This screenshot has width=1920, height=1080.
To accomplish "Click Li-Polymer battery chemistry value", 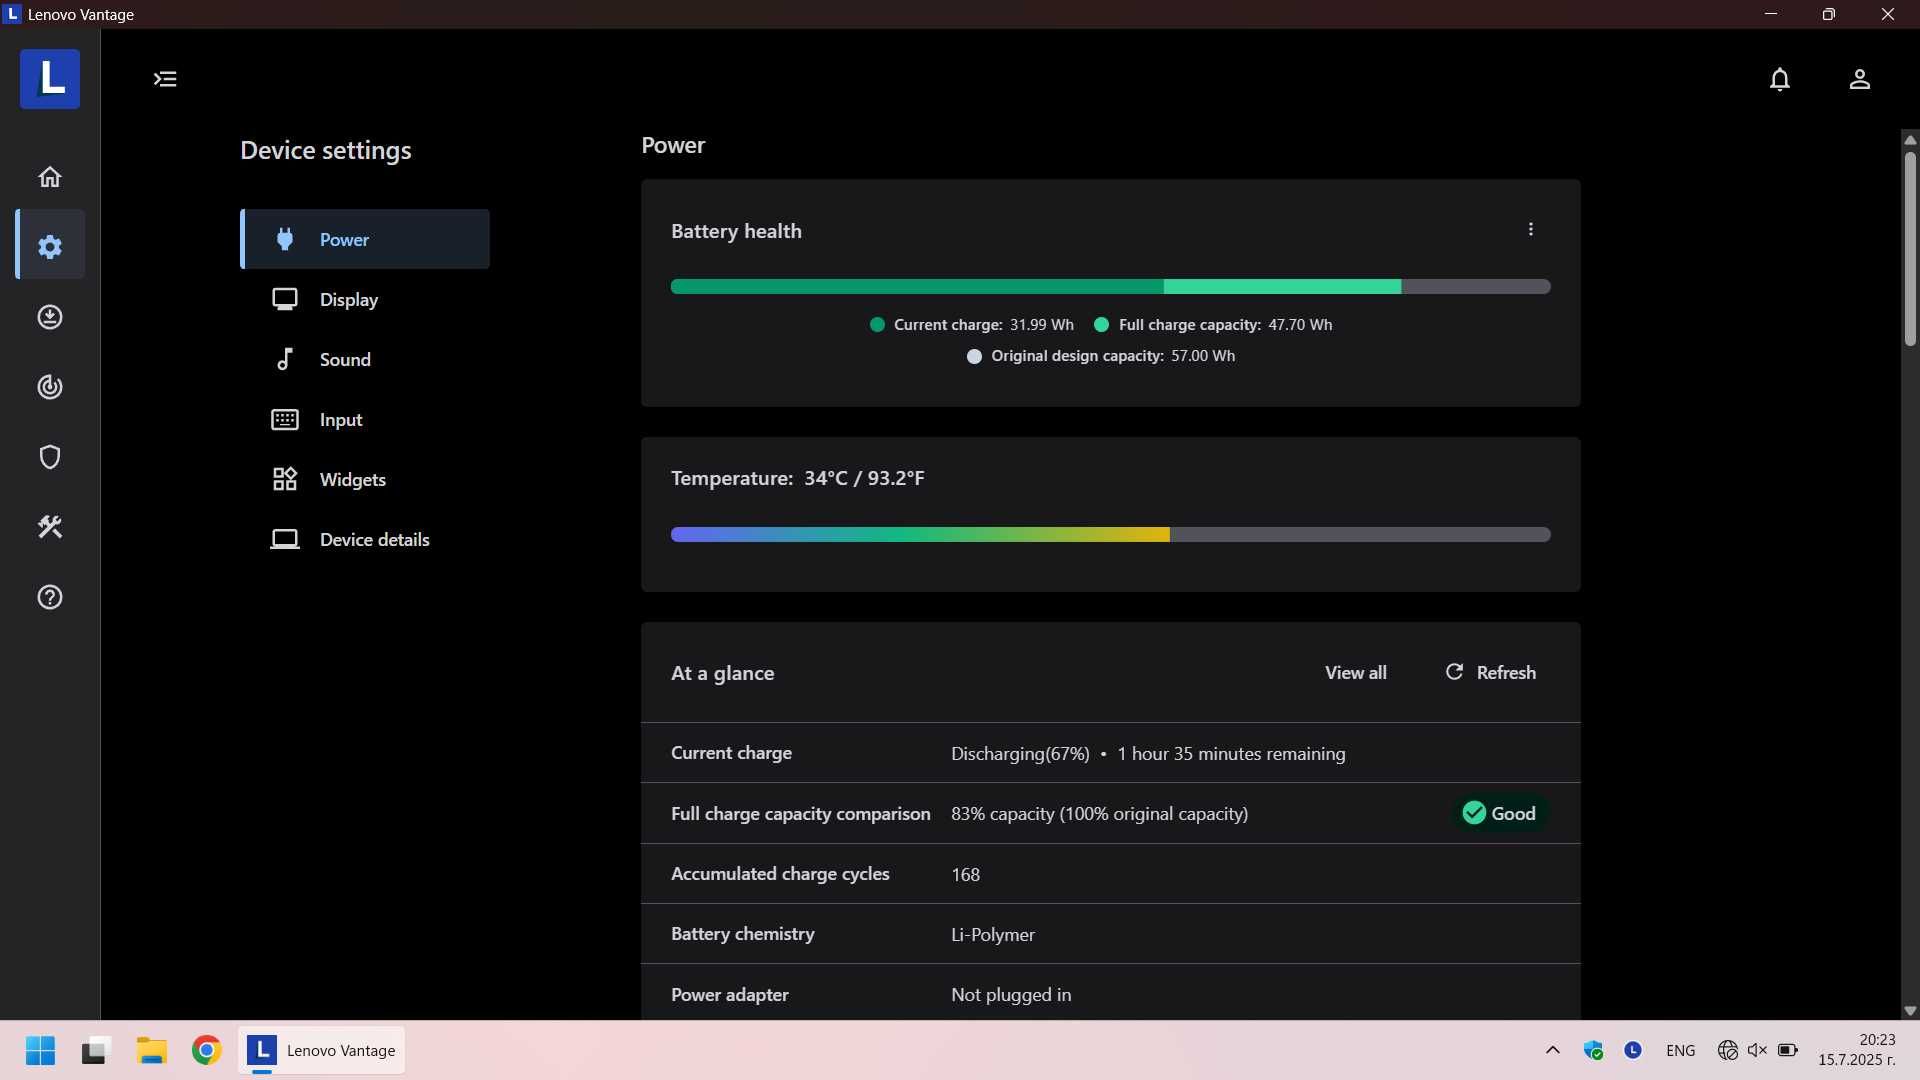I will tap(993, 934).
